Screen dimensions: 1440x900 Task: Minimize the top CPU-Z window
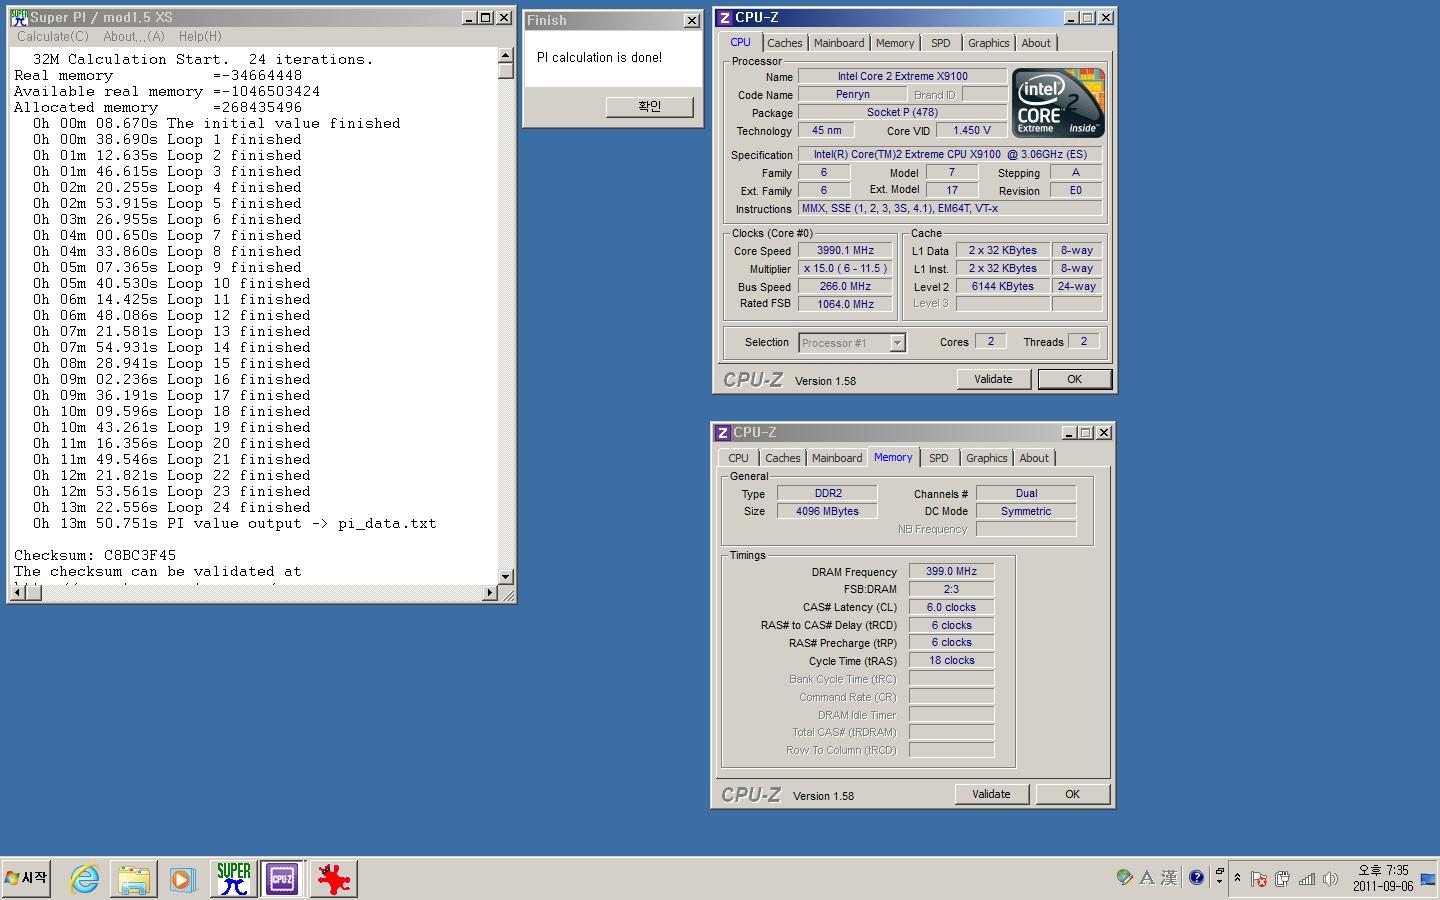[1072, 18]
